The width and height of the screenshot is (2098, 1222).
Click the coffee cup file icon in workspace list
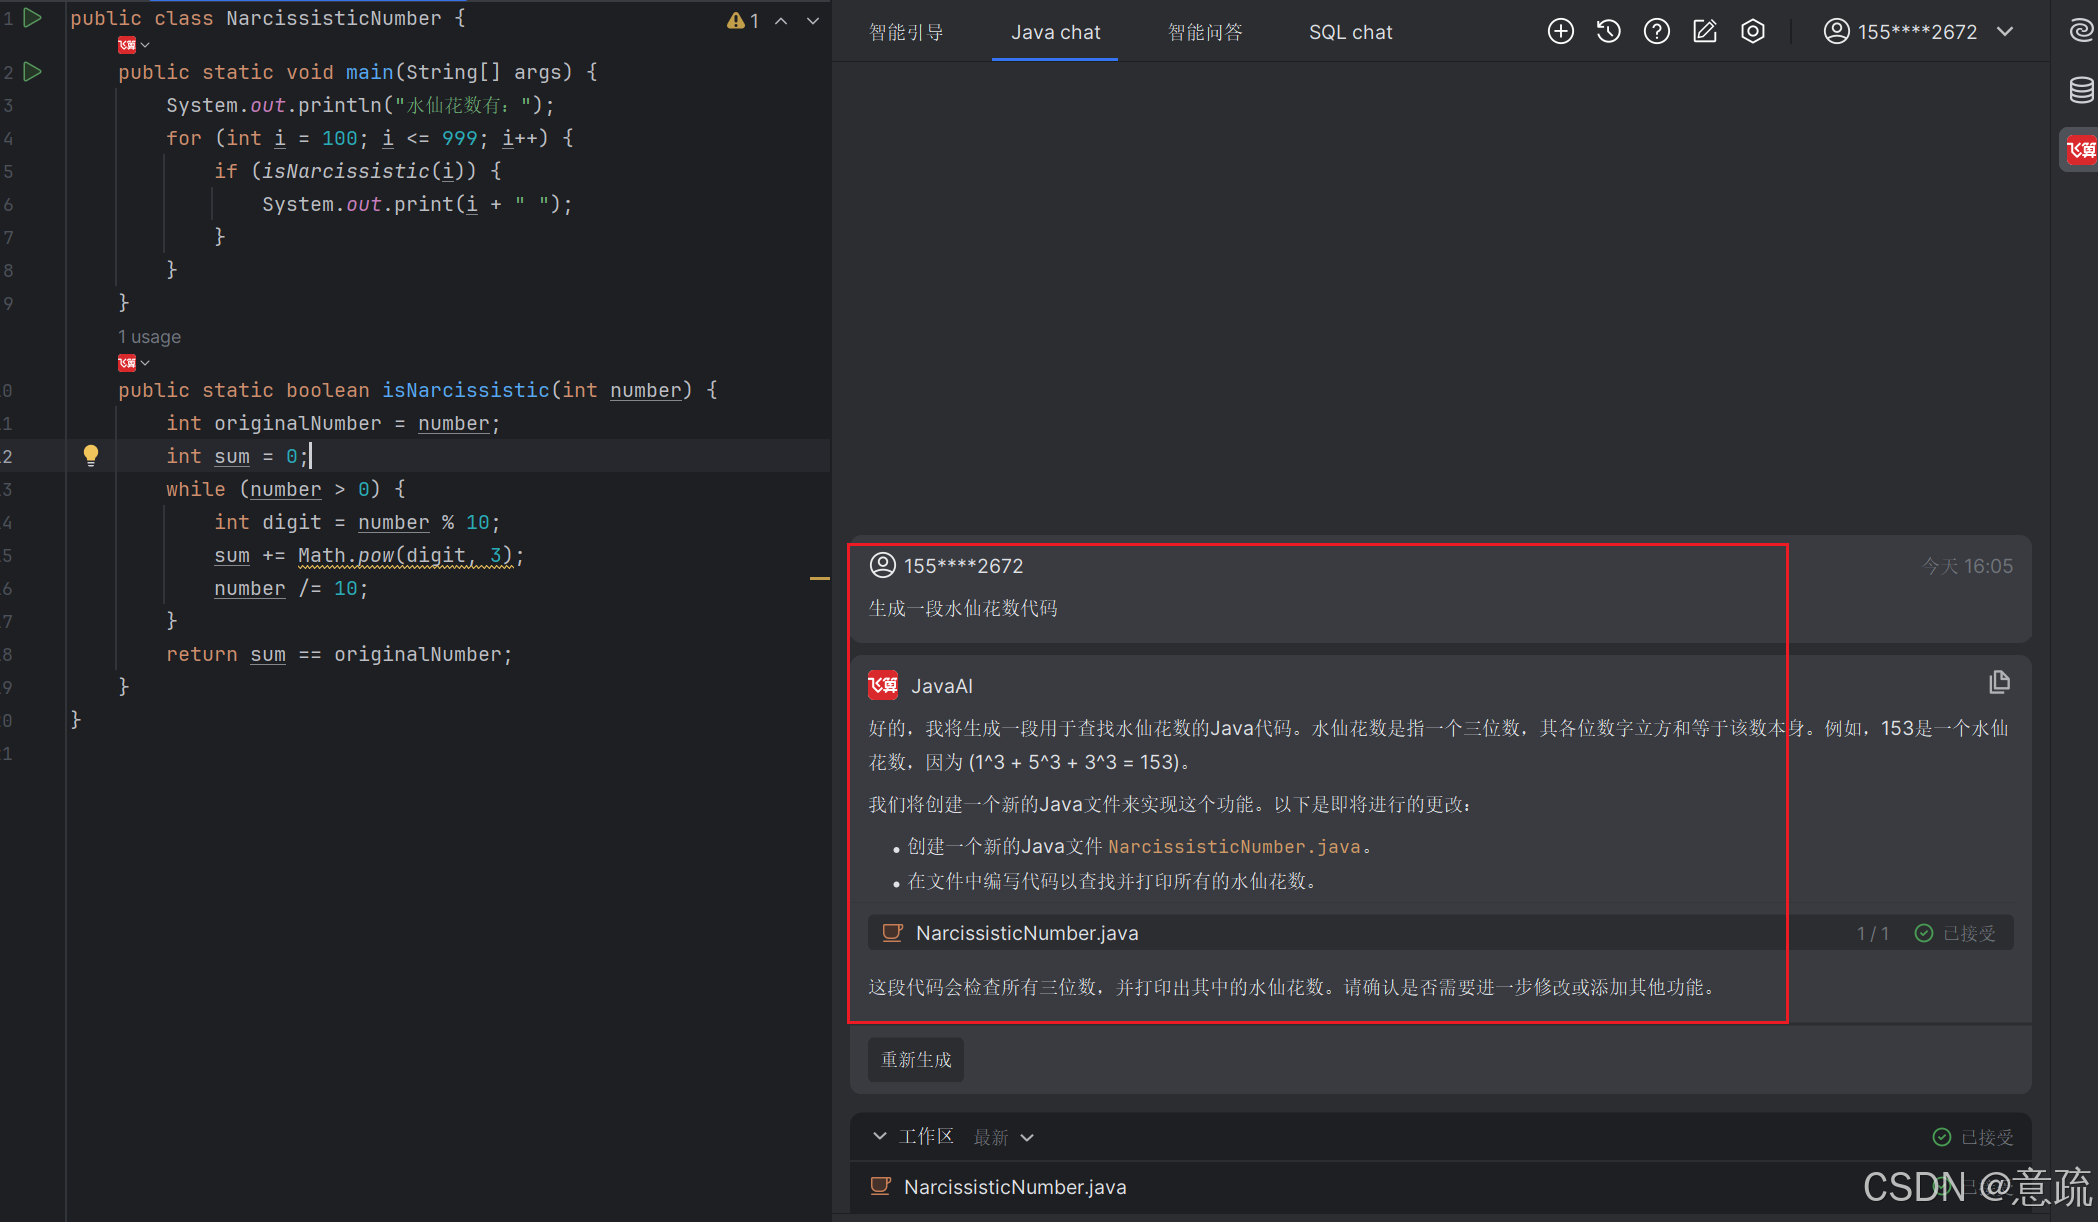pyautogui.click(x=880, y=1186)
